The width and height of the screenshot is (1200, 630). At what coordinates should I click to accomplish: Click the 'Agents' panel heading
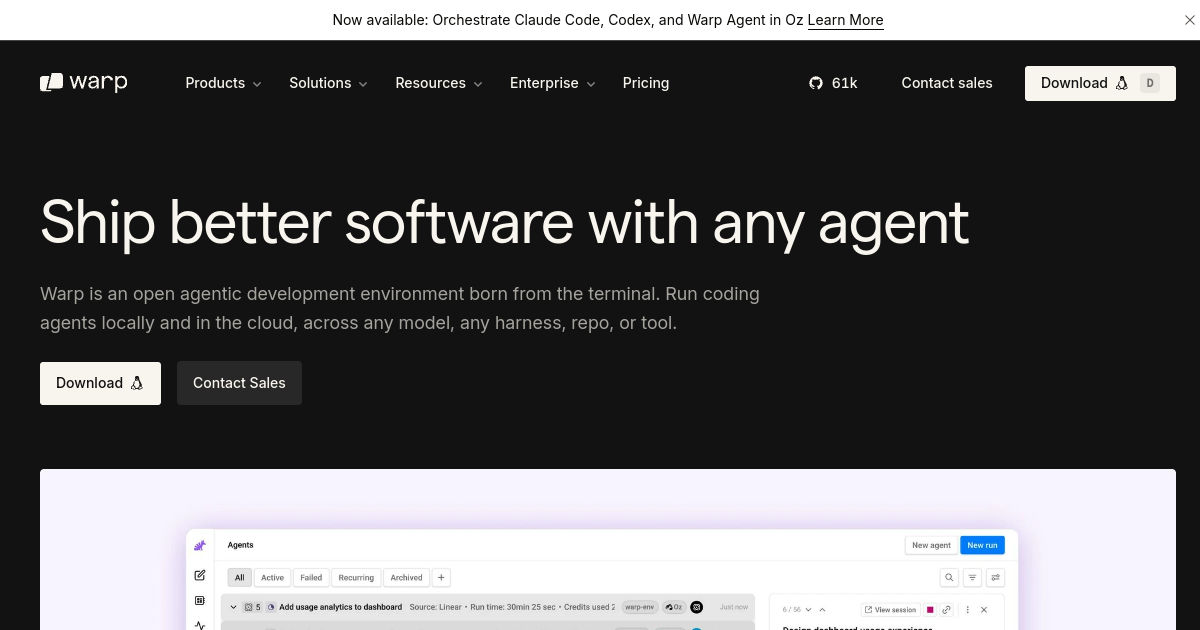point(240,545)
